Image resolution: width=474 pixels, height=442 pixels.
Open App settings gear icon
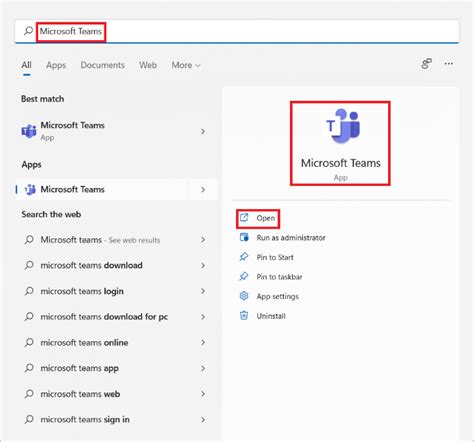coord(244,296)
